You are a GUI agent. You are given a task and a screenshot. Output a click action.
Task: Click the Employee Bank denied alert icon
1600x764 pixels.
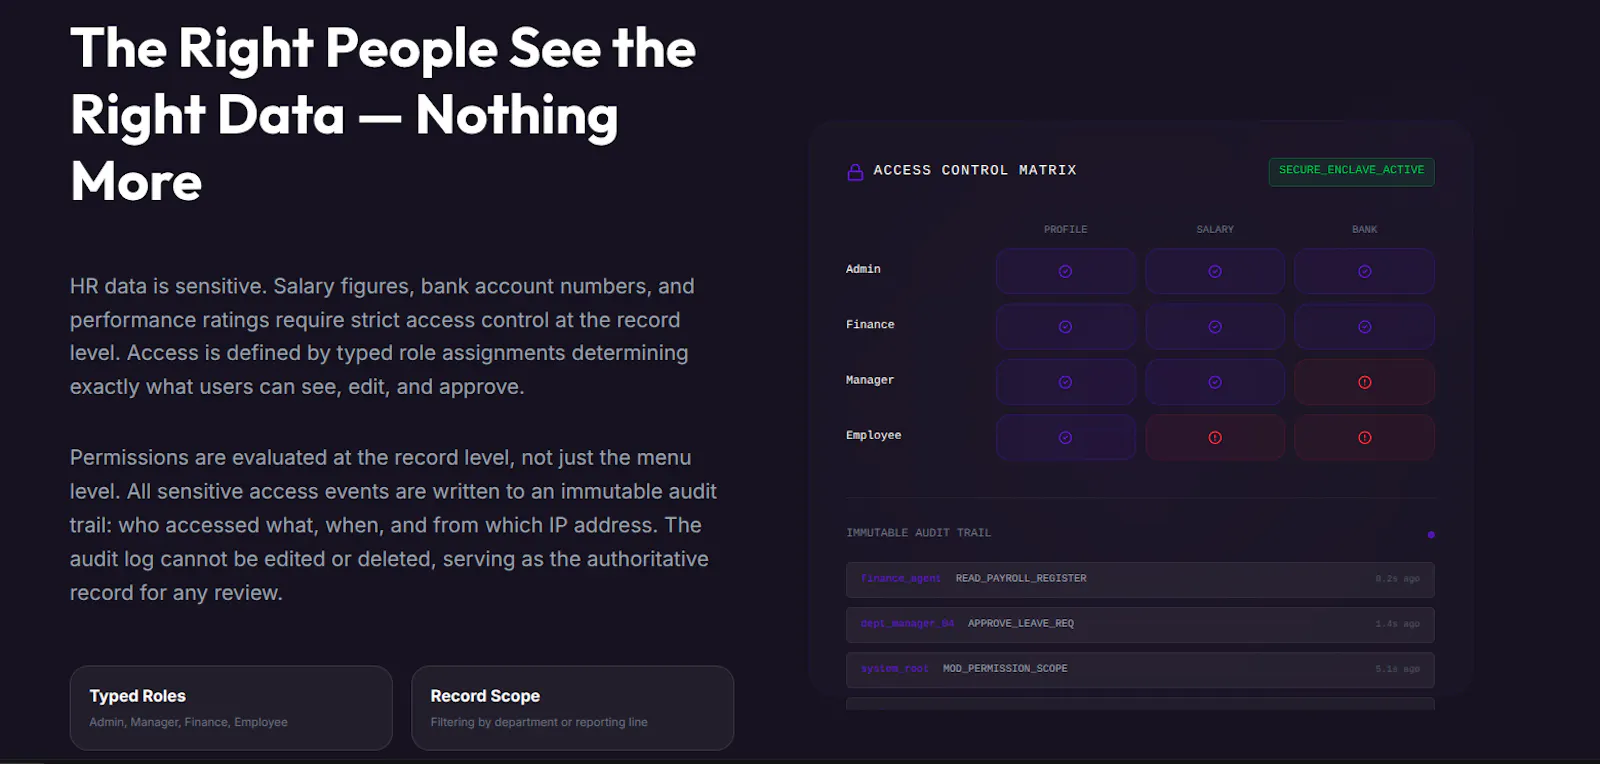[1365, 437]
